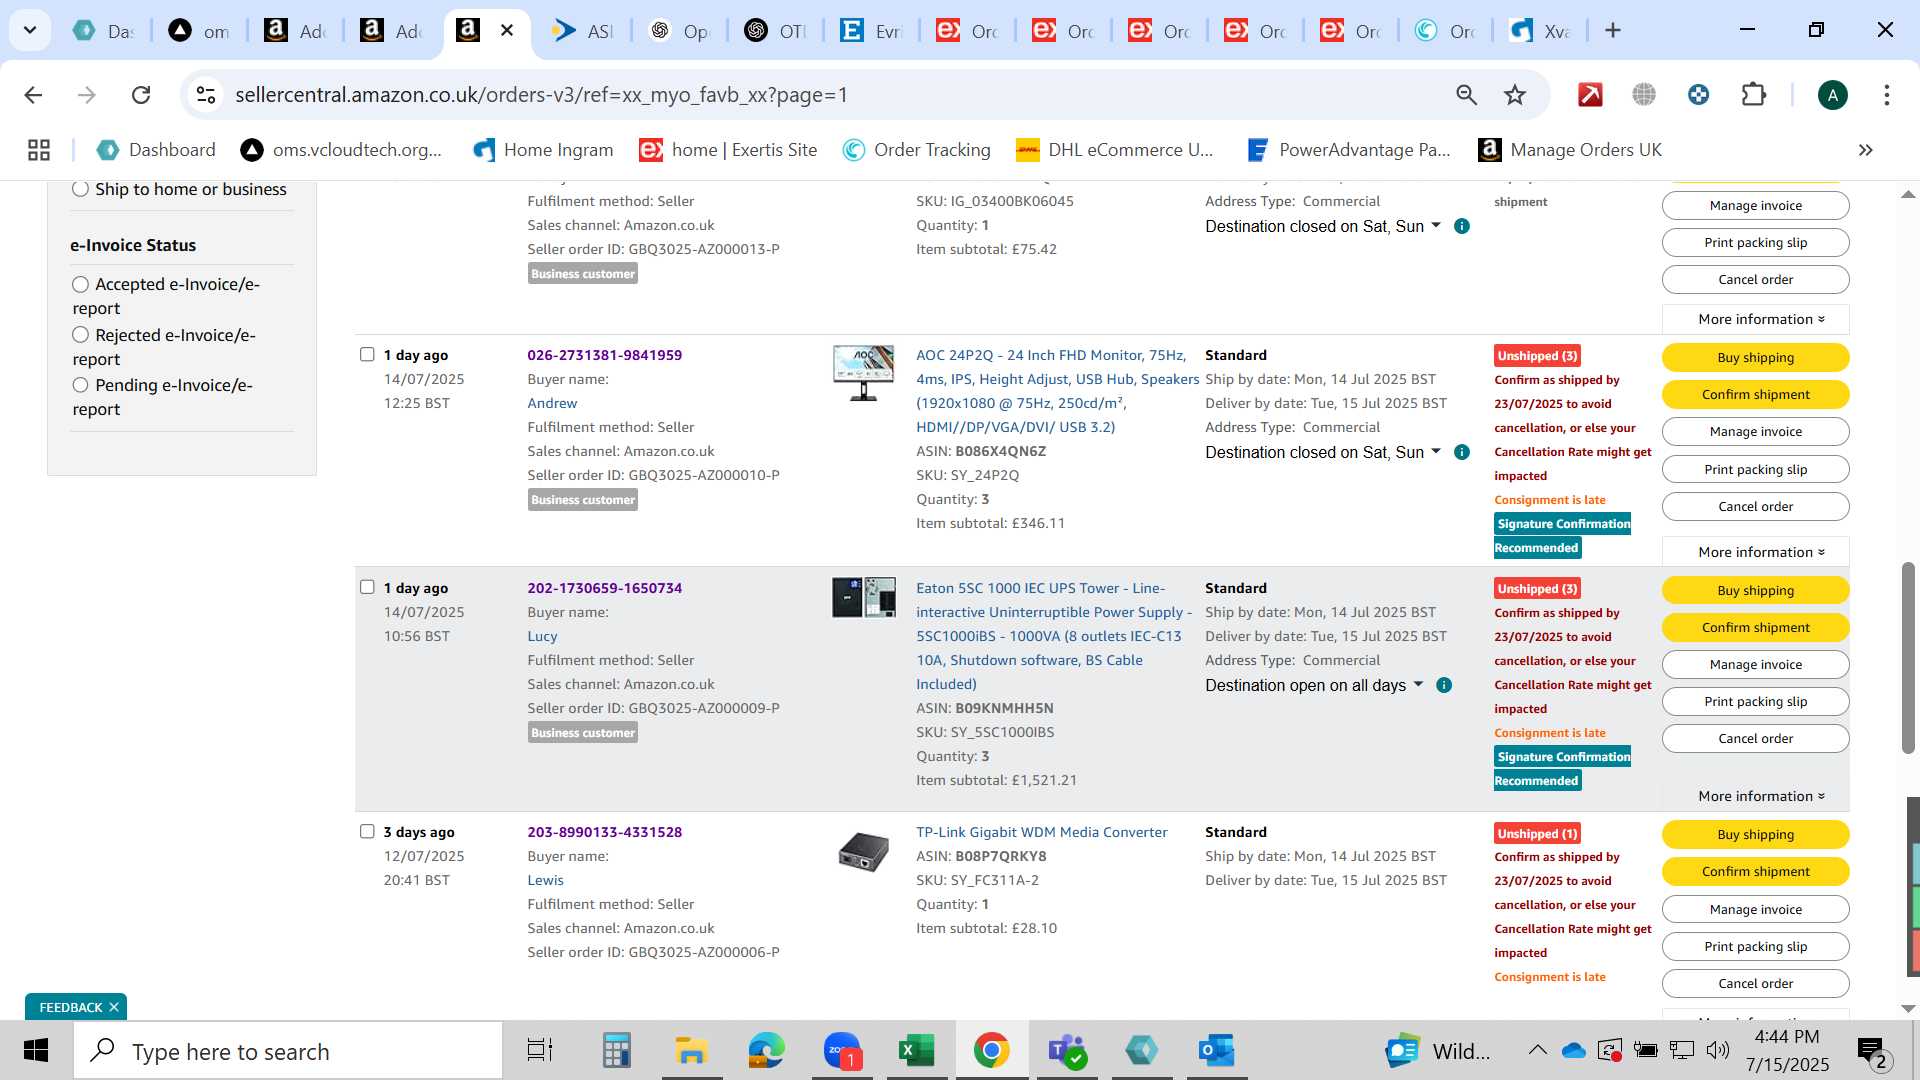Open Calculator from the taskbar
Screen dimensions: 1920x1080
(x=616, y=1051)
